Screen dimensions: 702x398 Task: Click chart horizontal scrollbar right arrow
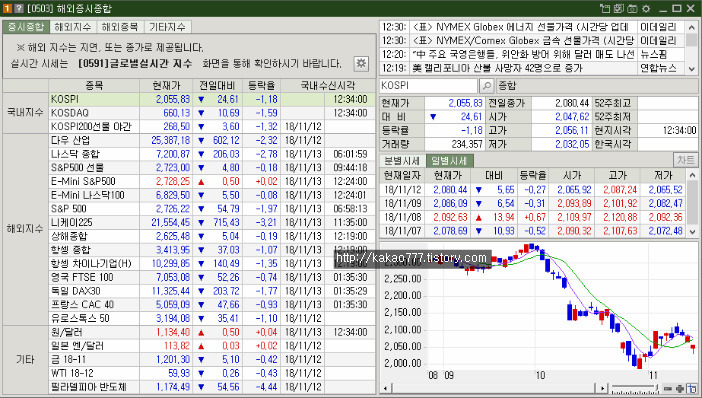pyautogui.click(x=603, y=389)
